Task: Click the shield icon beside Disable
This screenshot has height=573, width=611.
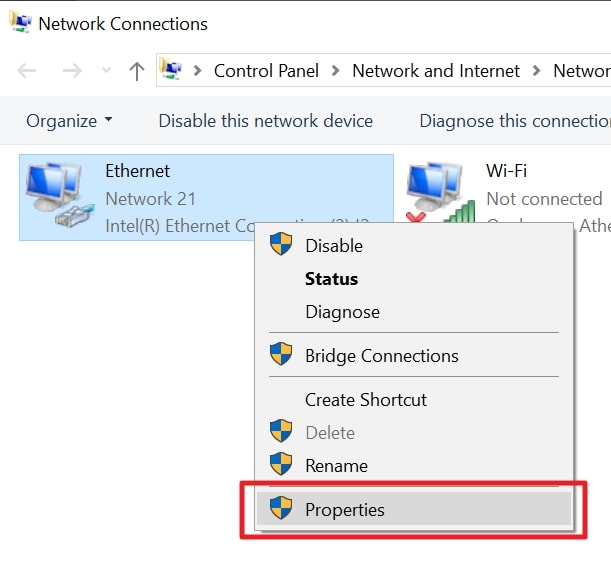Action: [281, 244]
